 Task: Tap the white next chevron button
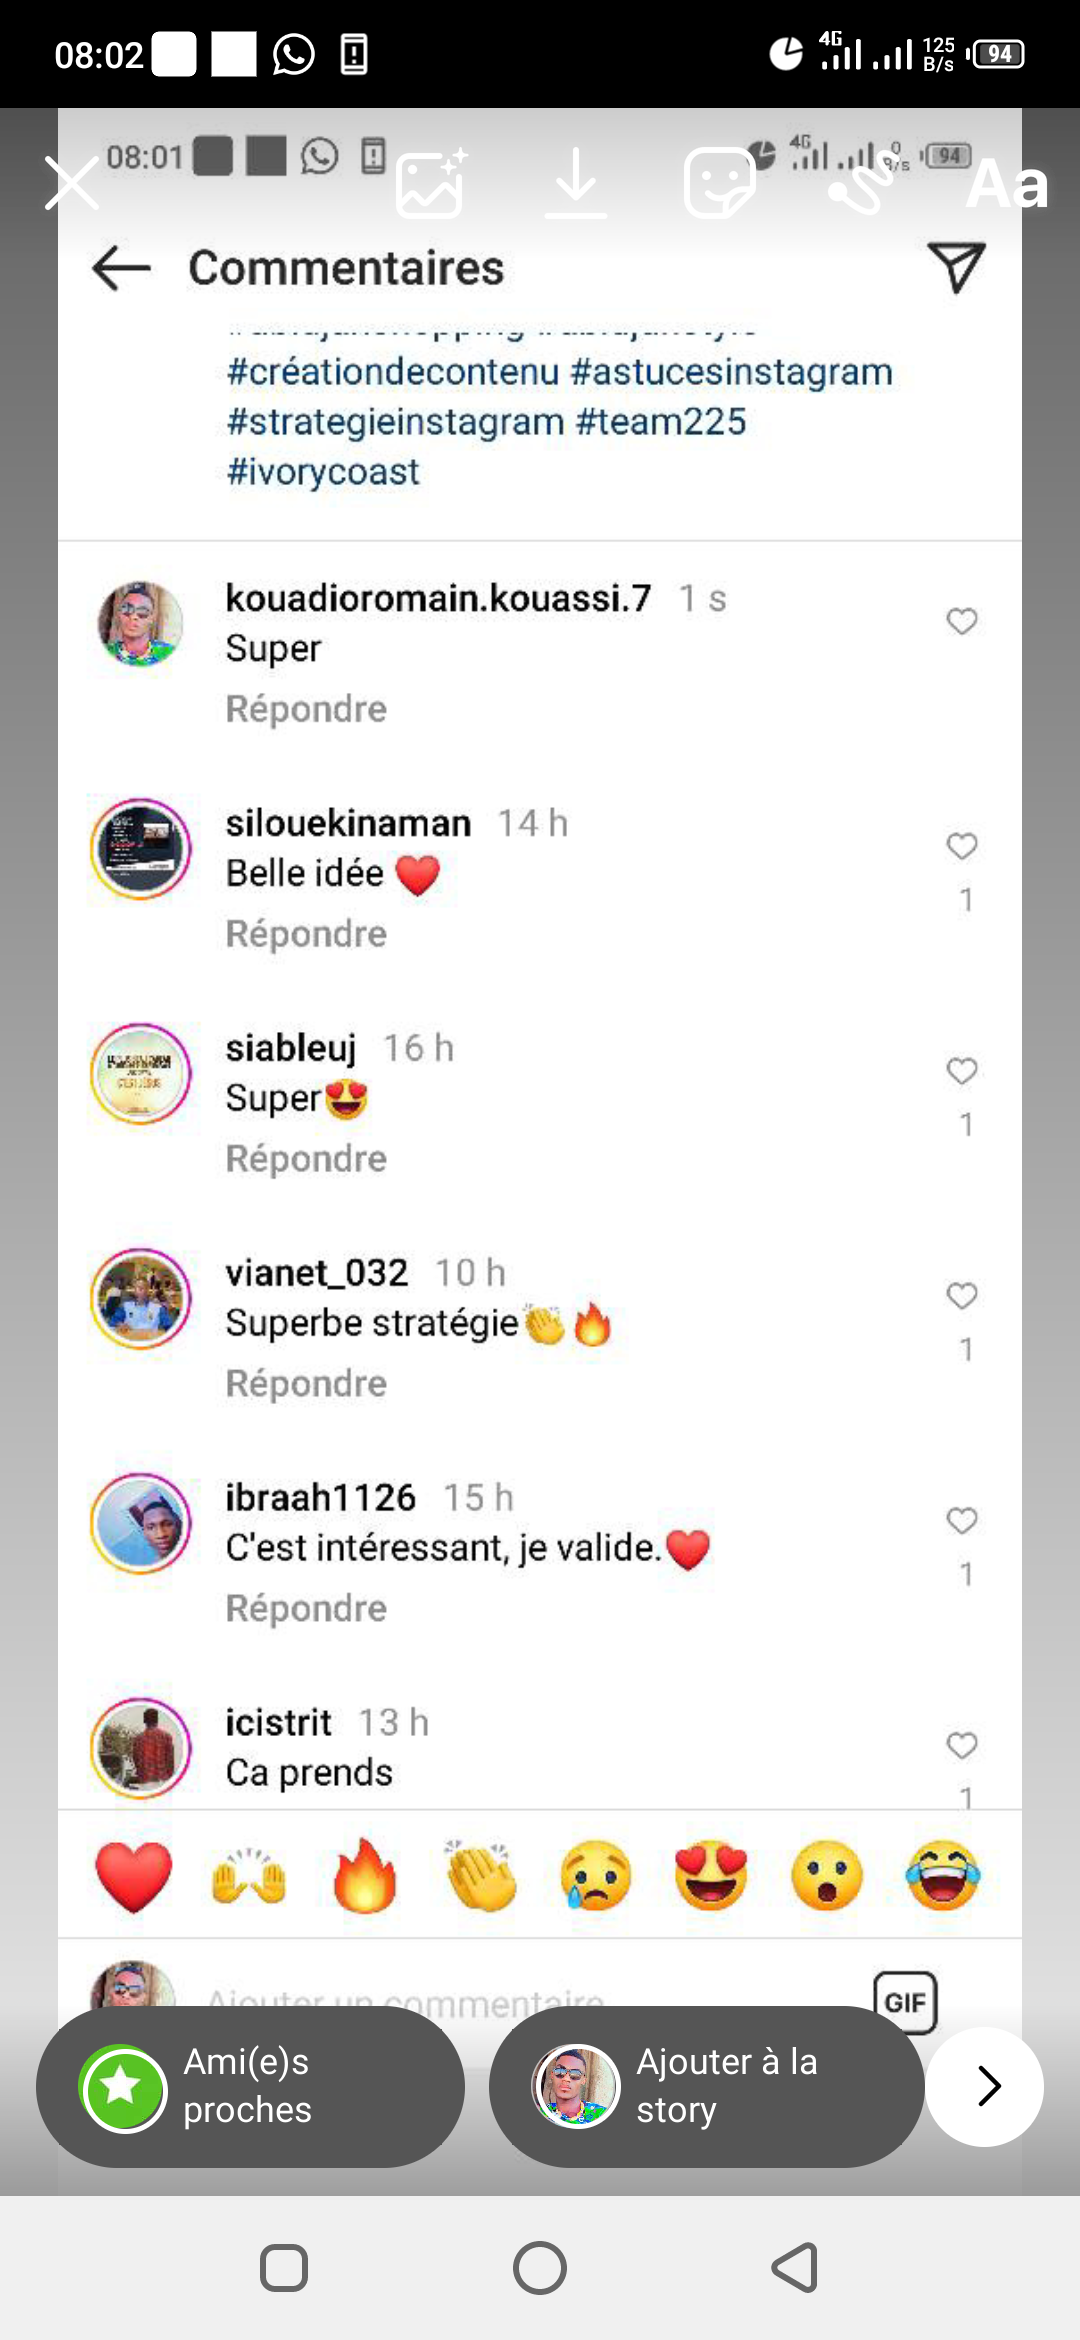(x=985, y=2086)
